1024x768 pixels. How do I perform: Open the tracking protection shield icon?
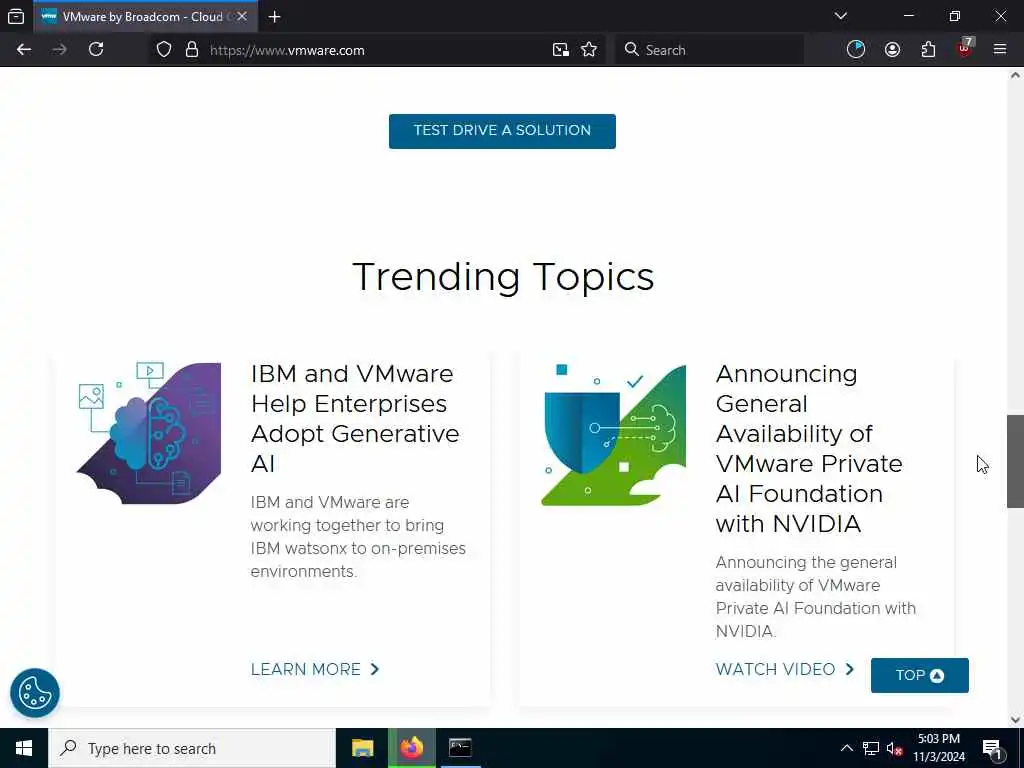tap(164, 50)
